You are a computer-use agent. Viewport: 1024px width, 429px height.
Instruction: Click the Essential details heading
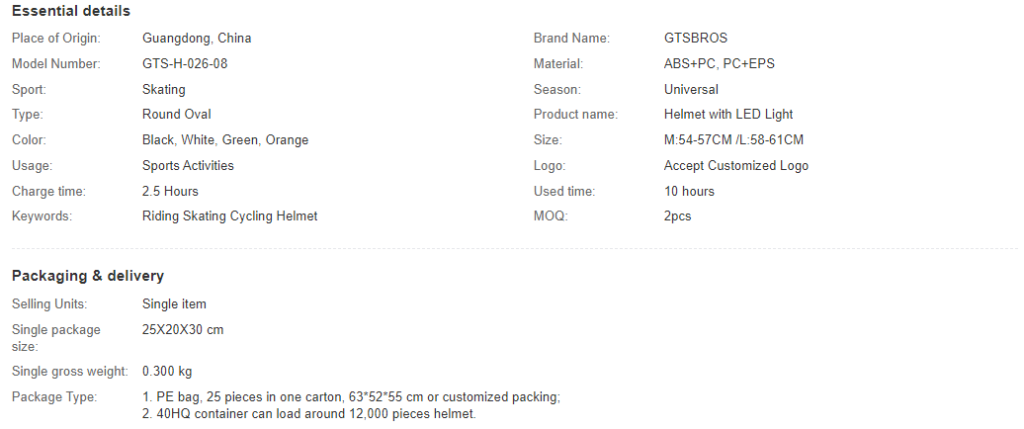(x=70, y=11)
